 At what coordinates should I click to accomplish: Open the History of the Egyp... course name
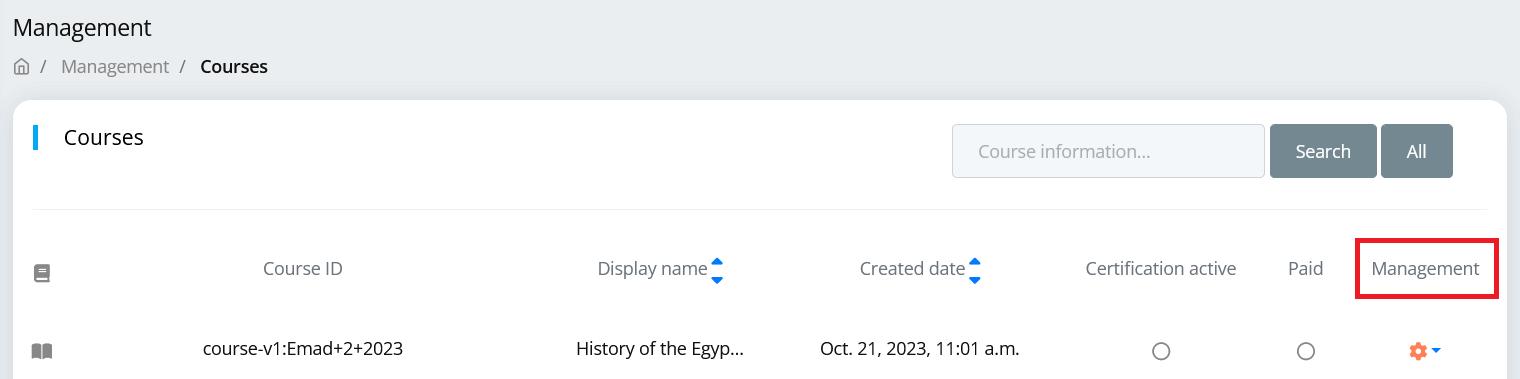pyautogui.click(x=660, y=349)
